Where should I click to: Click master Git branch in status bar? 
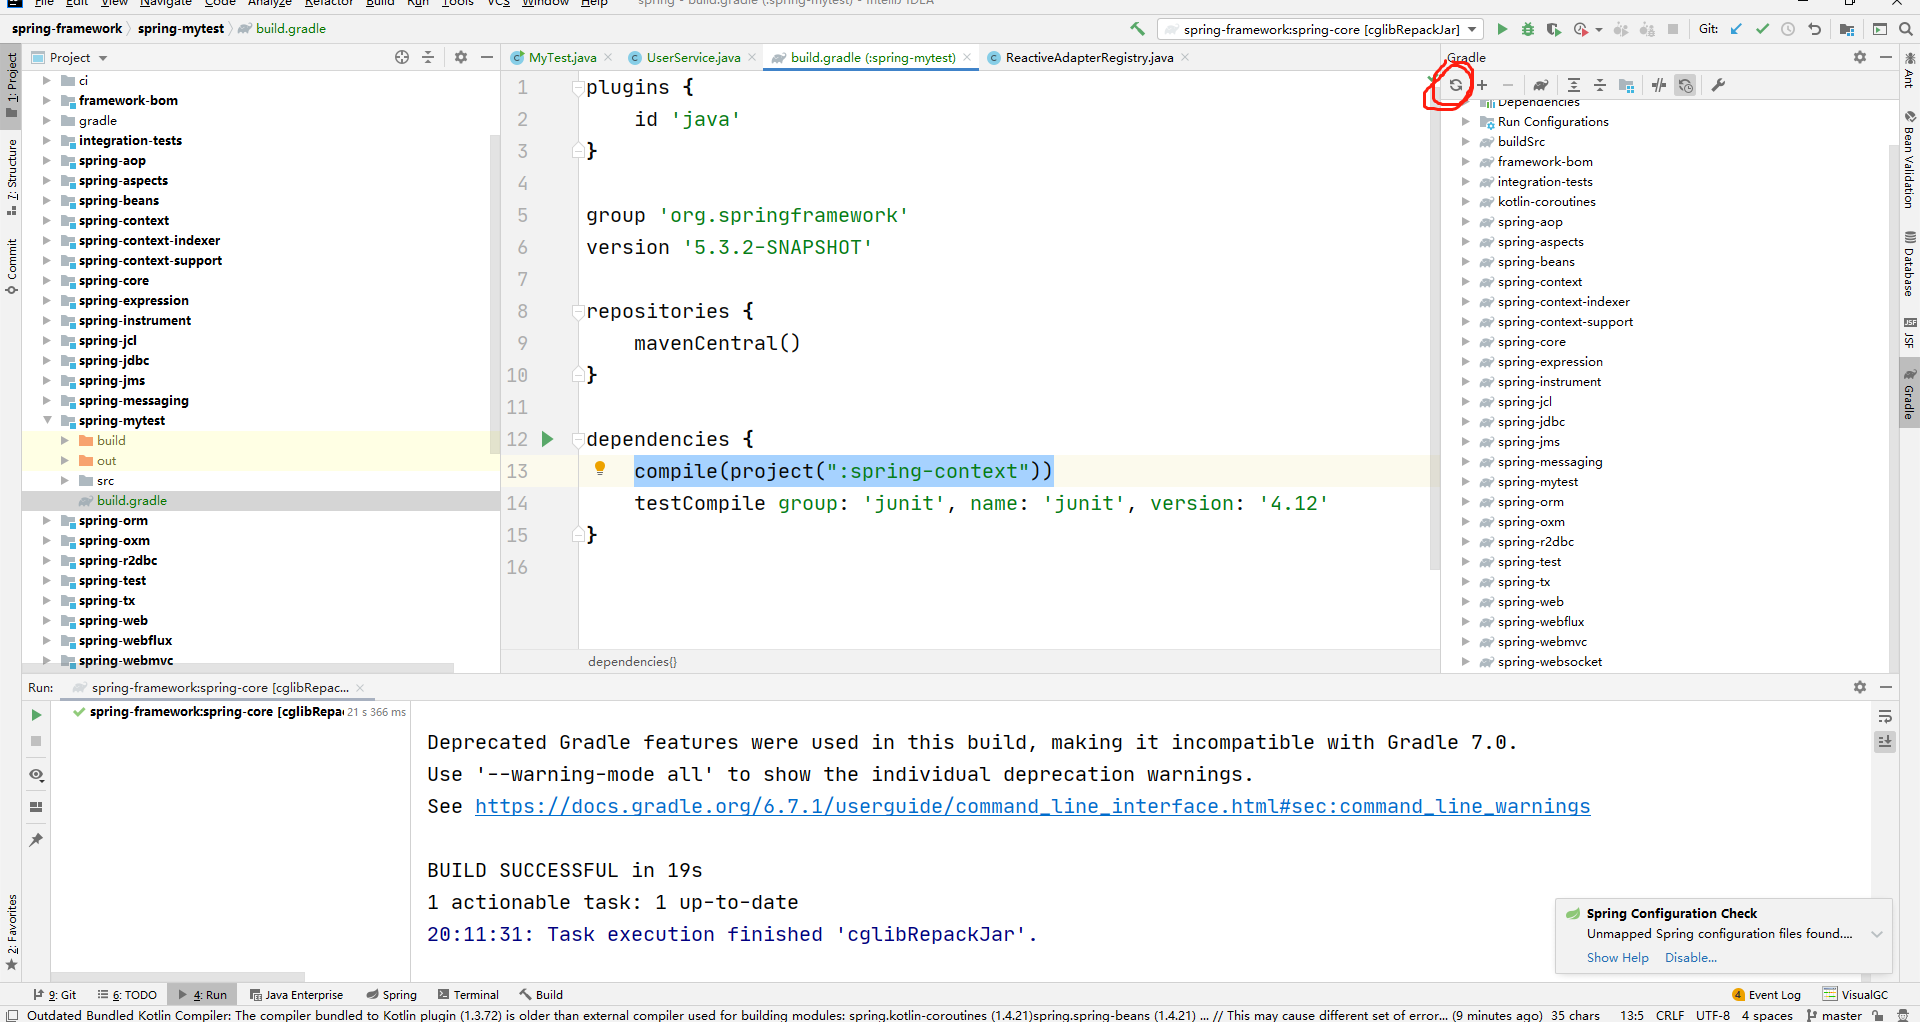click(1834, 1015)
